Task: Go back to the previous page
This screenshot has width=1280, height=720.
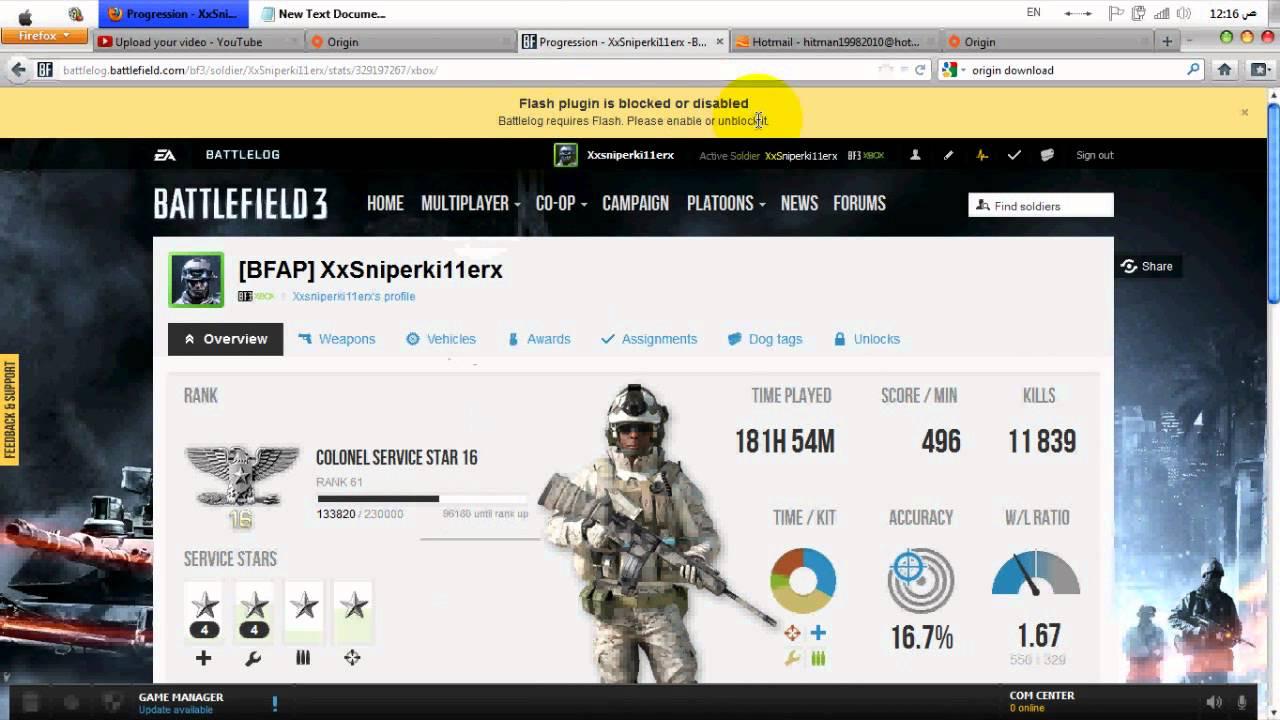Action: [18, 70]
